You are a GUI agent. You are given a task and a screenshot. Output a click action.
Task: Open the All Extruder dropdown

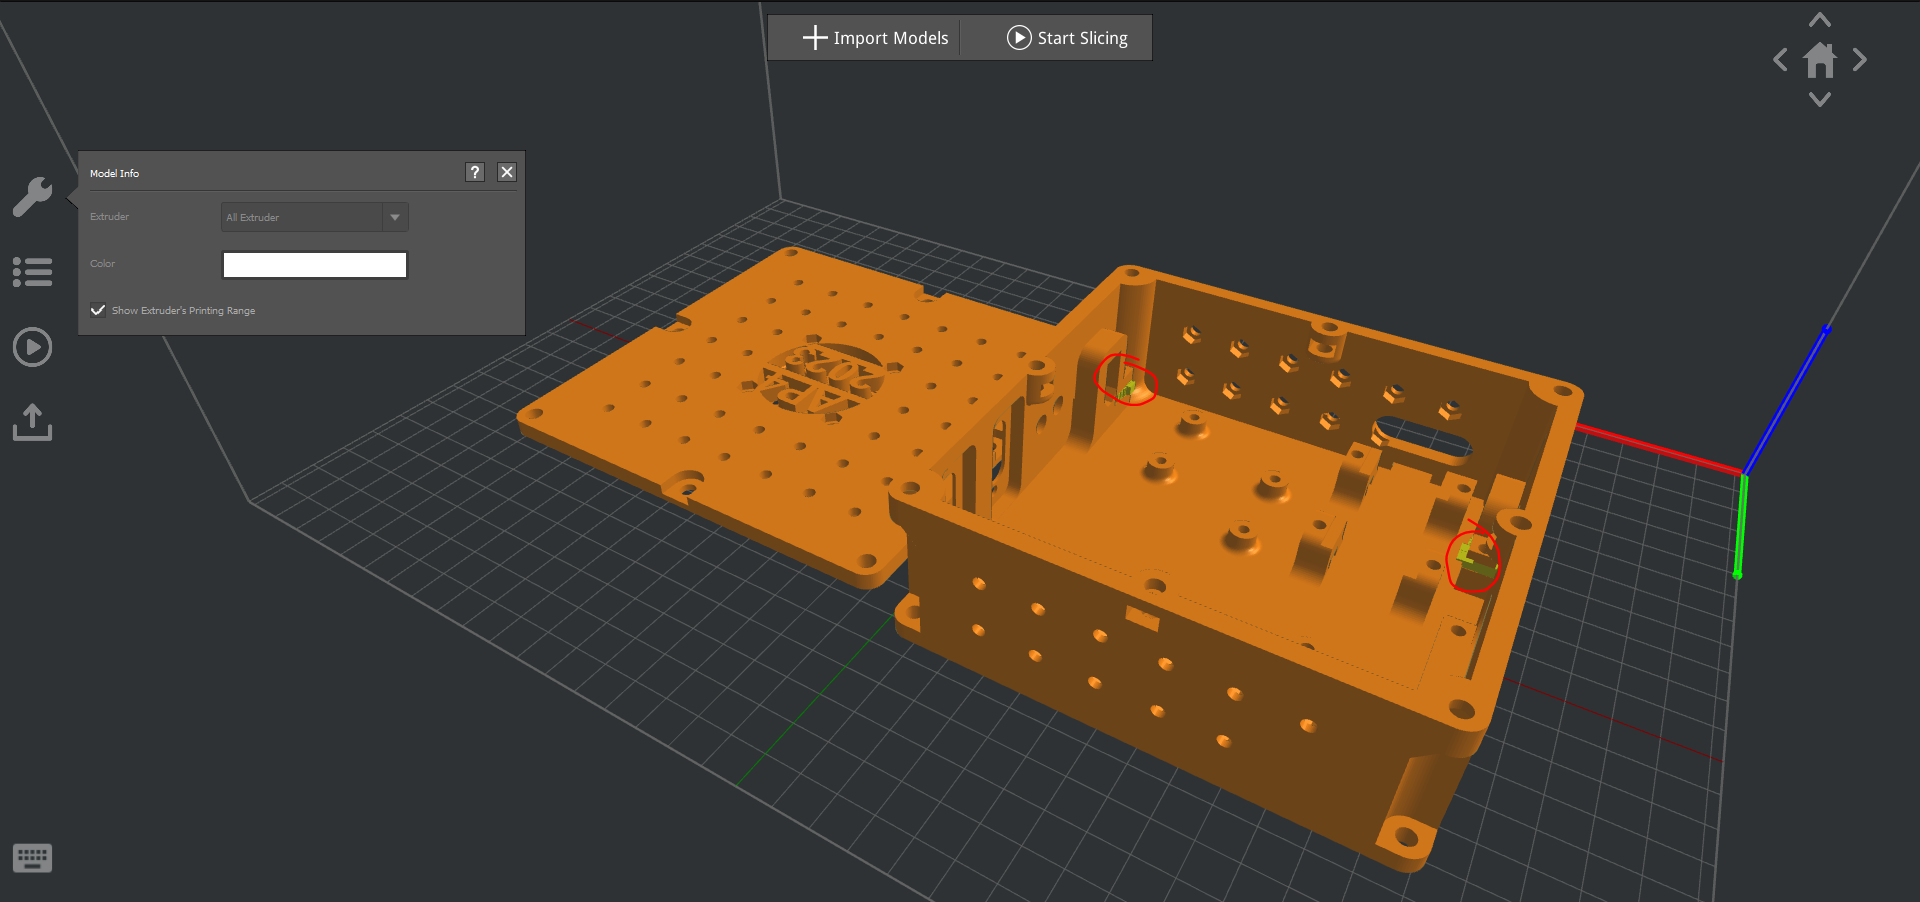tap(314, 217)
